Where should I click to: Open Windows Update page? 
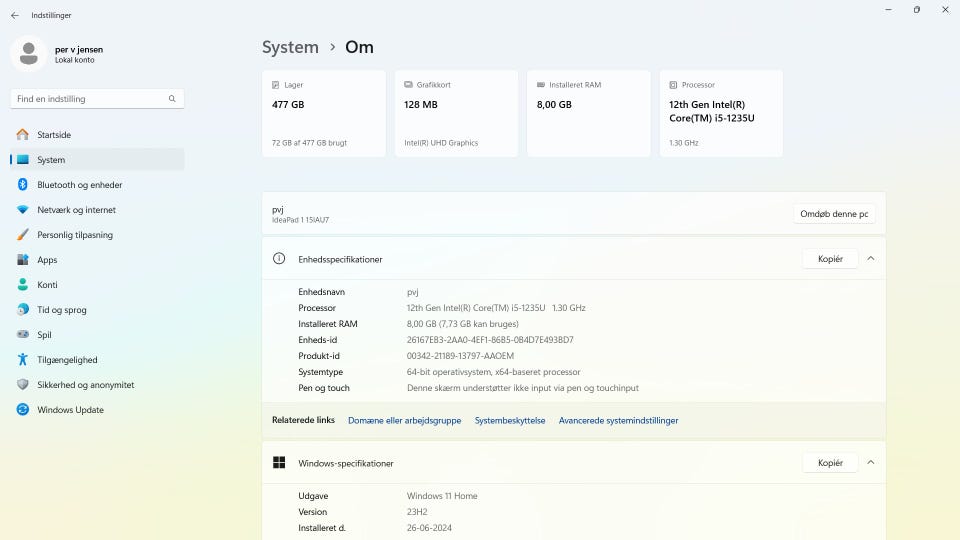70,410
